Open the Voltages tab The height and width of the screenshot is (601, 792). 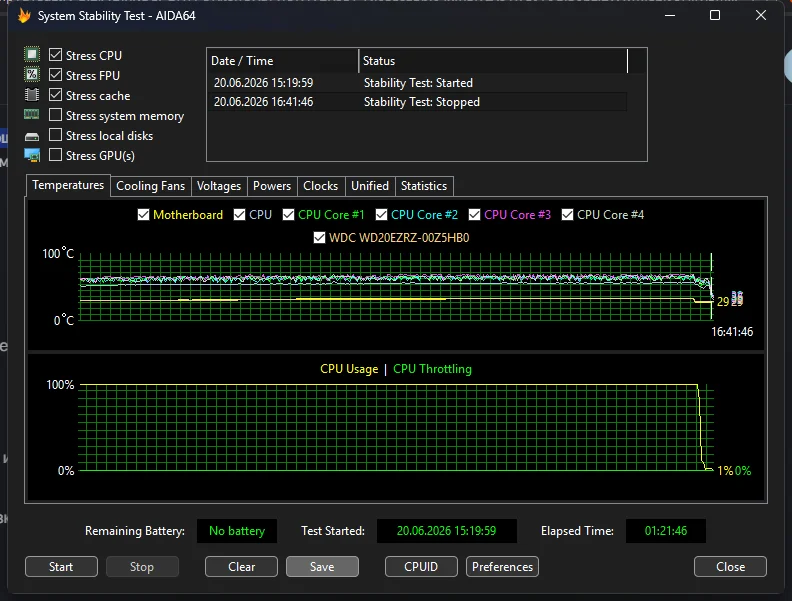[219, 186]
